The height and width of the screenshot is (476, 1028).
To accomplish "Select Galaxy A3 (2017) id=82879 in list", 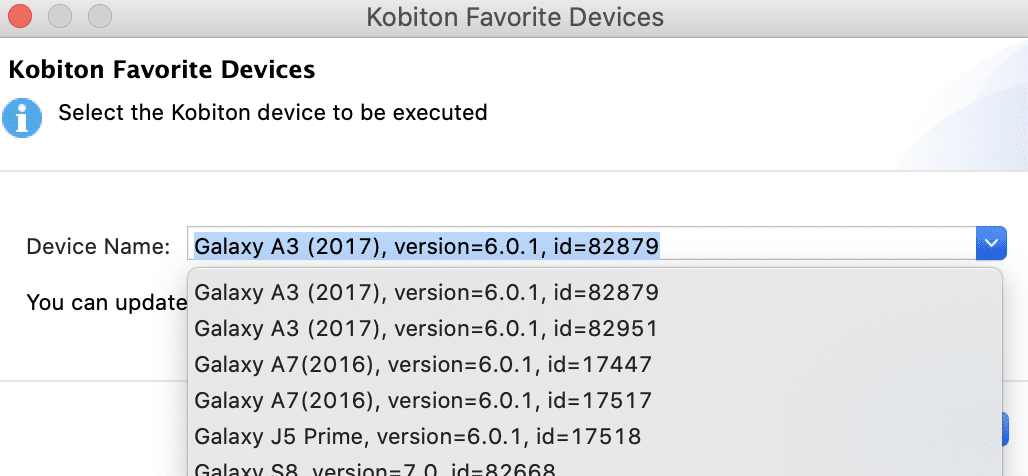I will pyautogui.click(x=426, y=293).
